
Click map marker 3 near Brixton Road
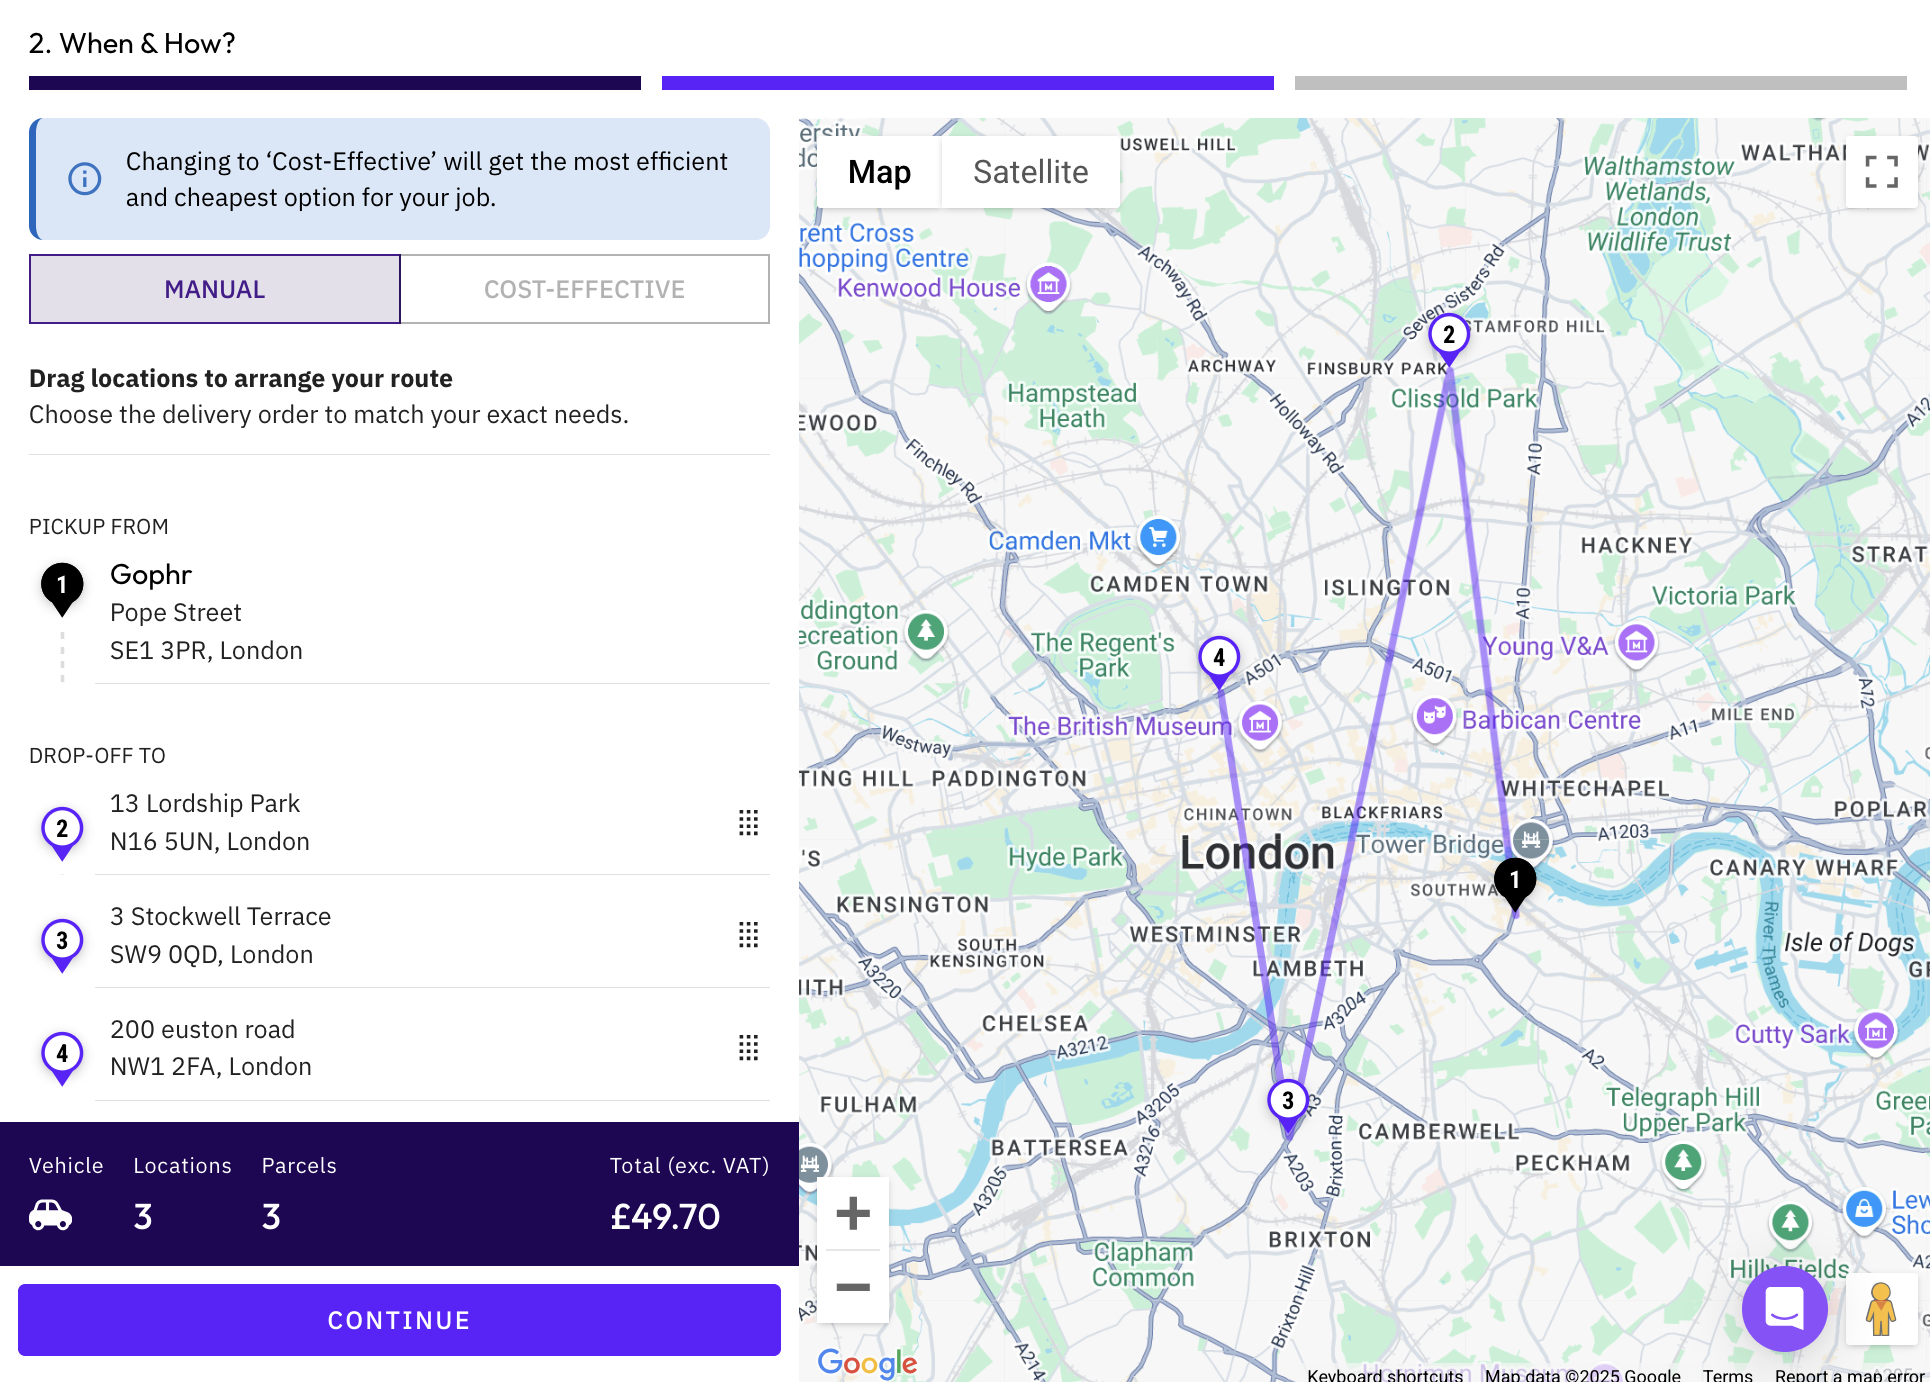tap(1288, 1104)
